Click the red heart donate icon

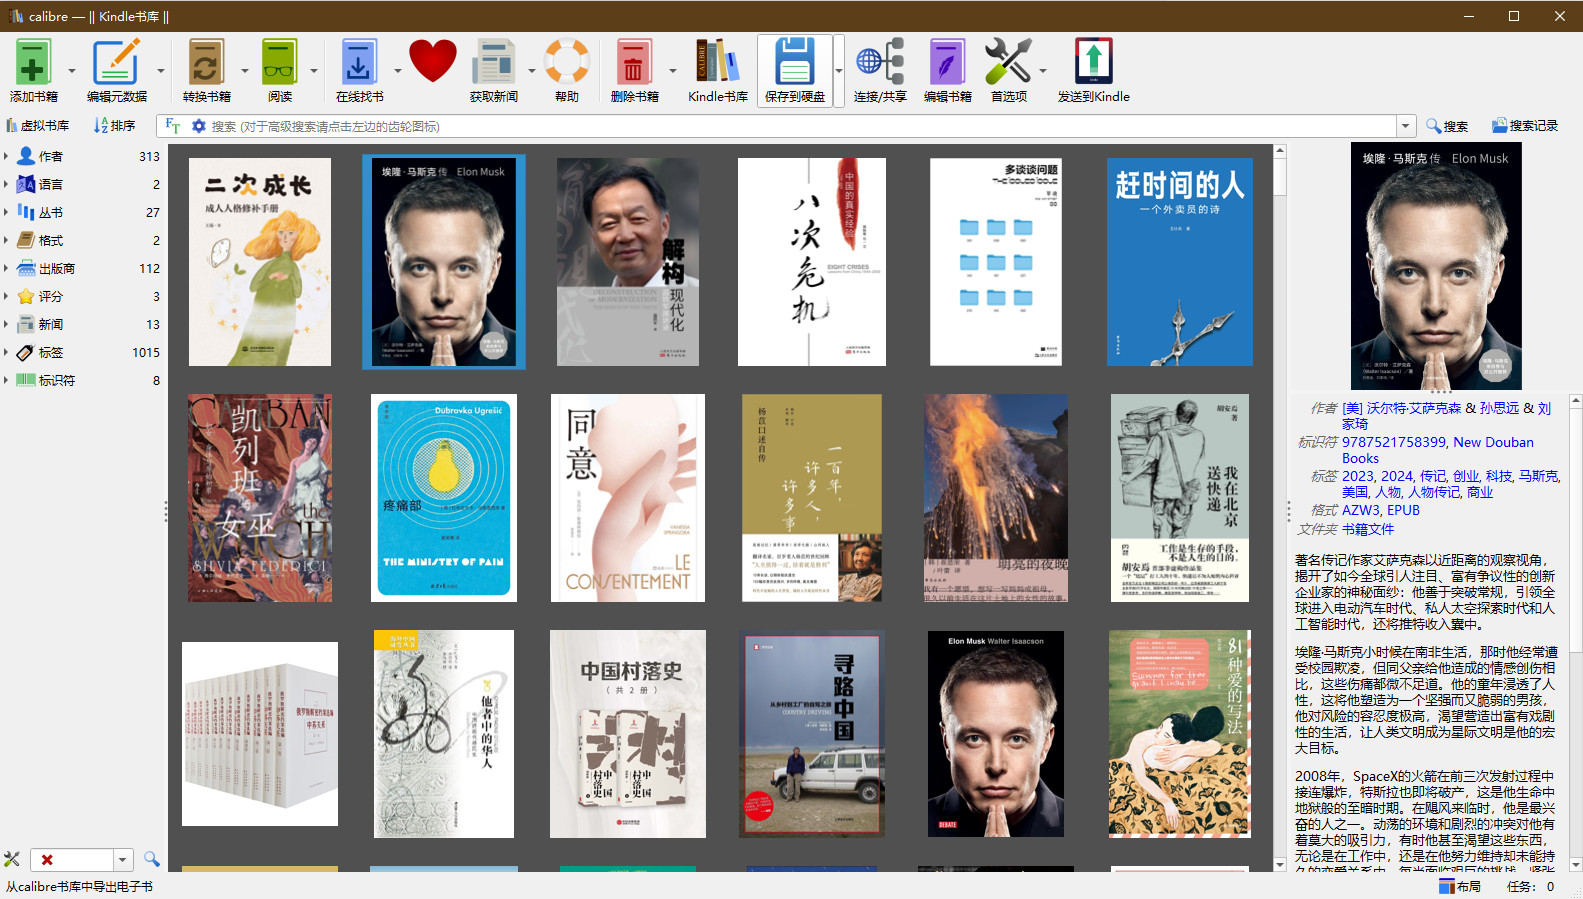(433, 61)
